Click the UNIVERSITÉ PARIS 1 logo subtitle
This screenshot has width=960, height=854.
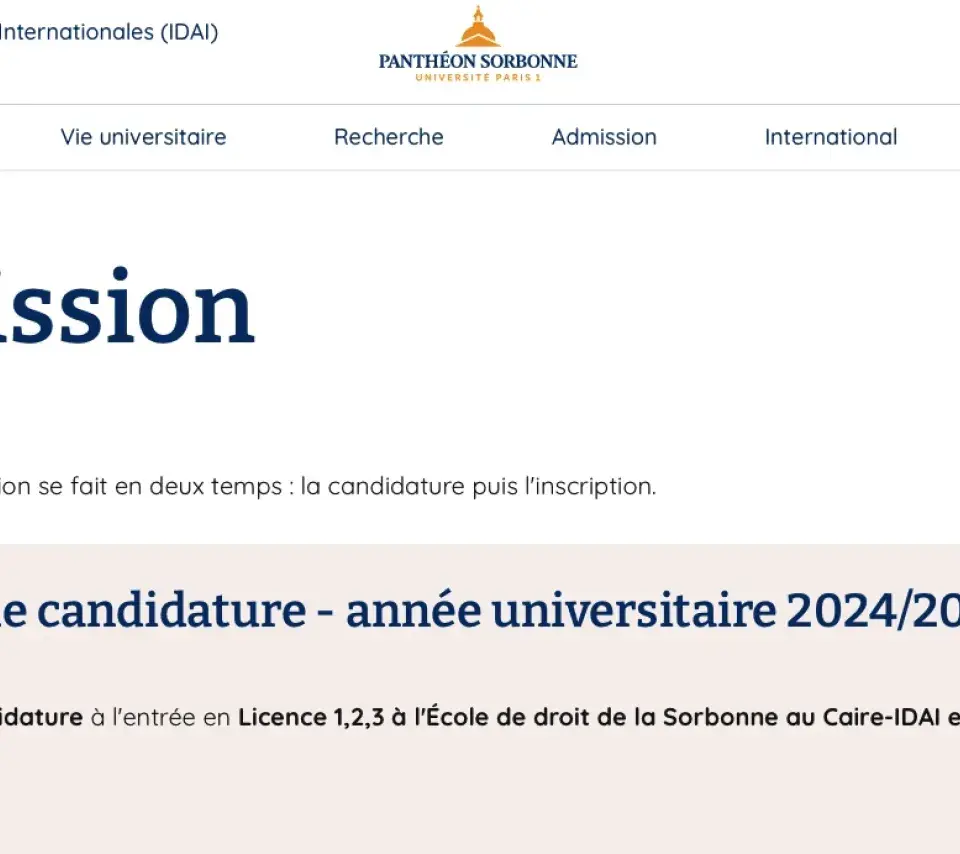pos(478,77)
